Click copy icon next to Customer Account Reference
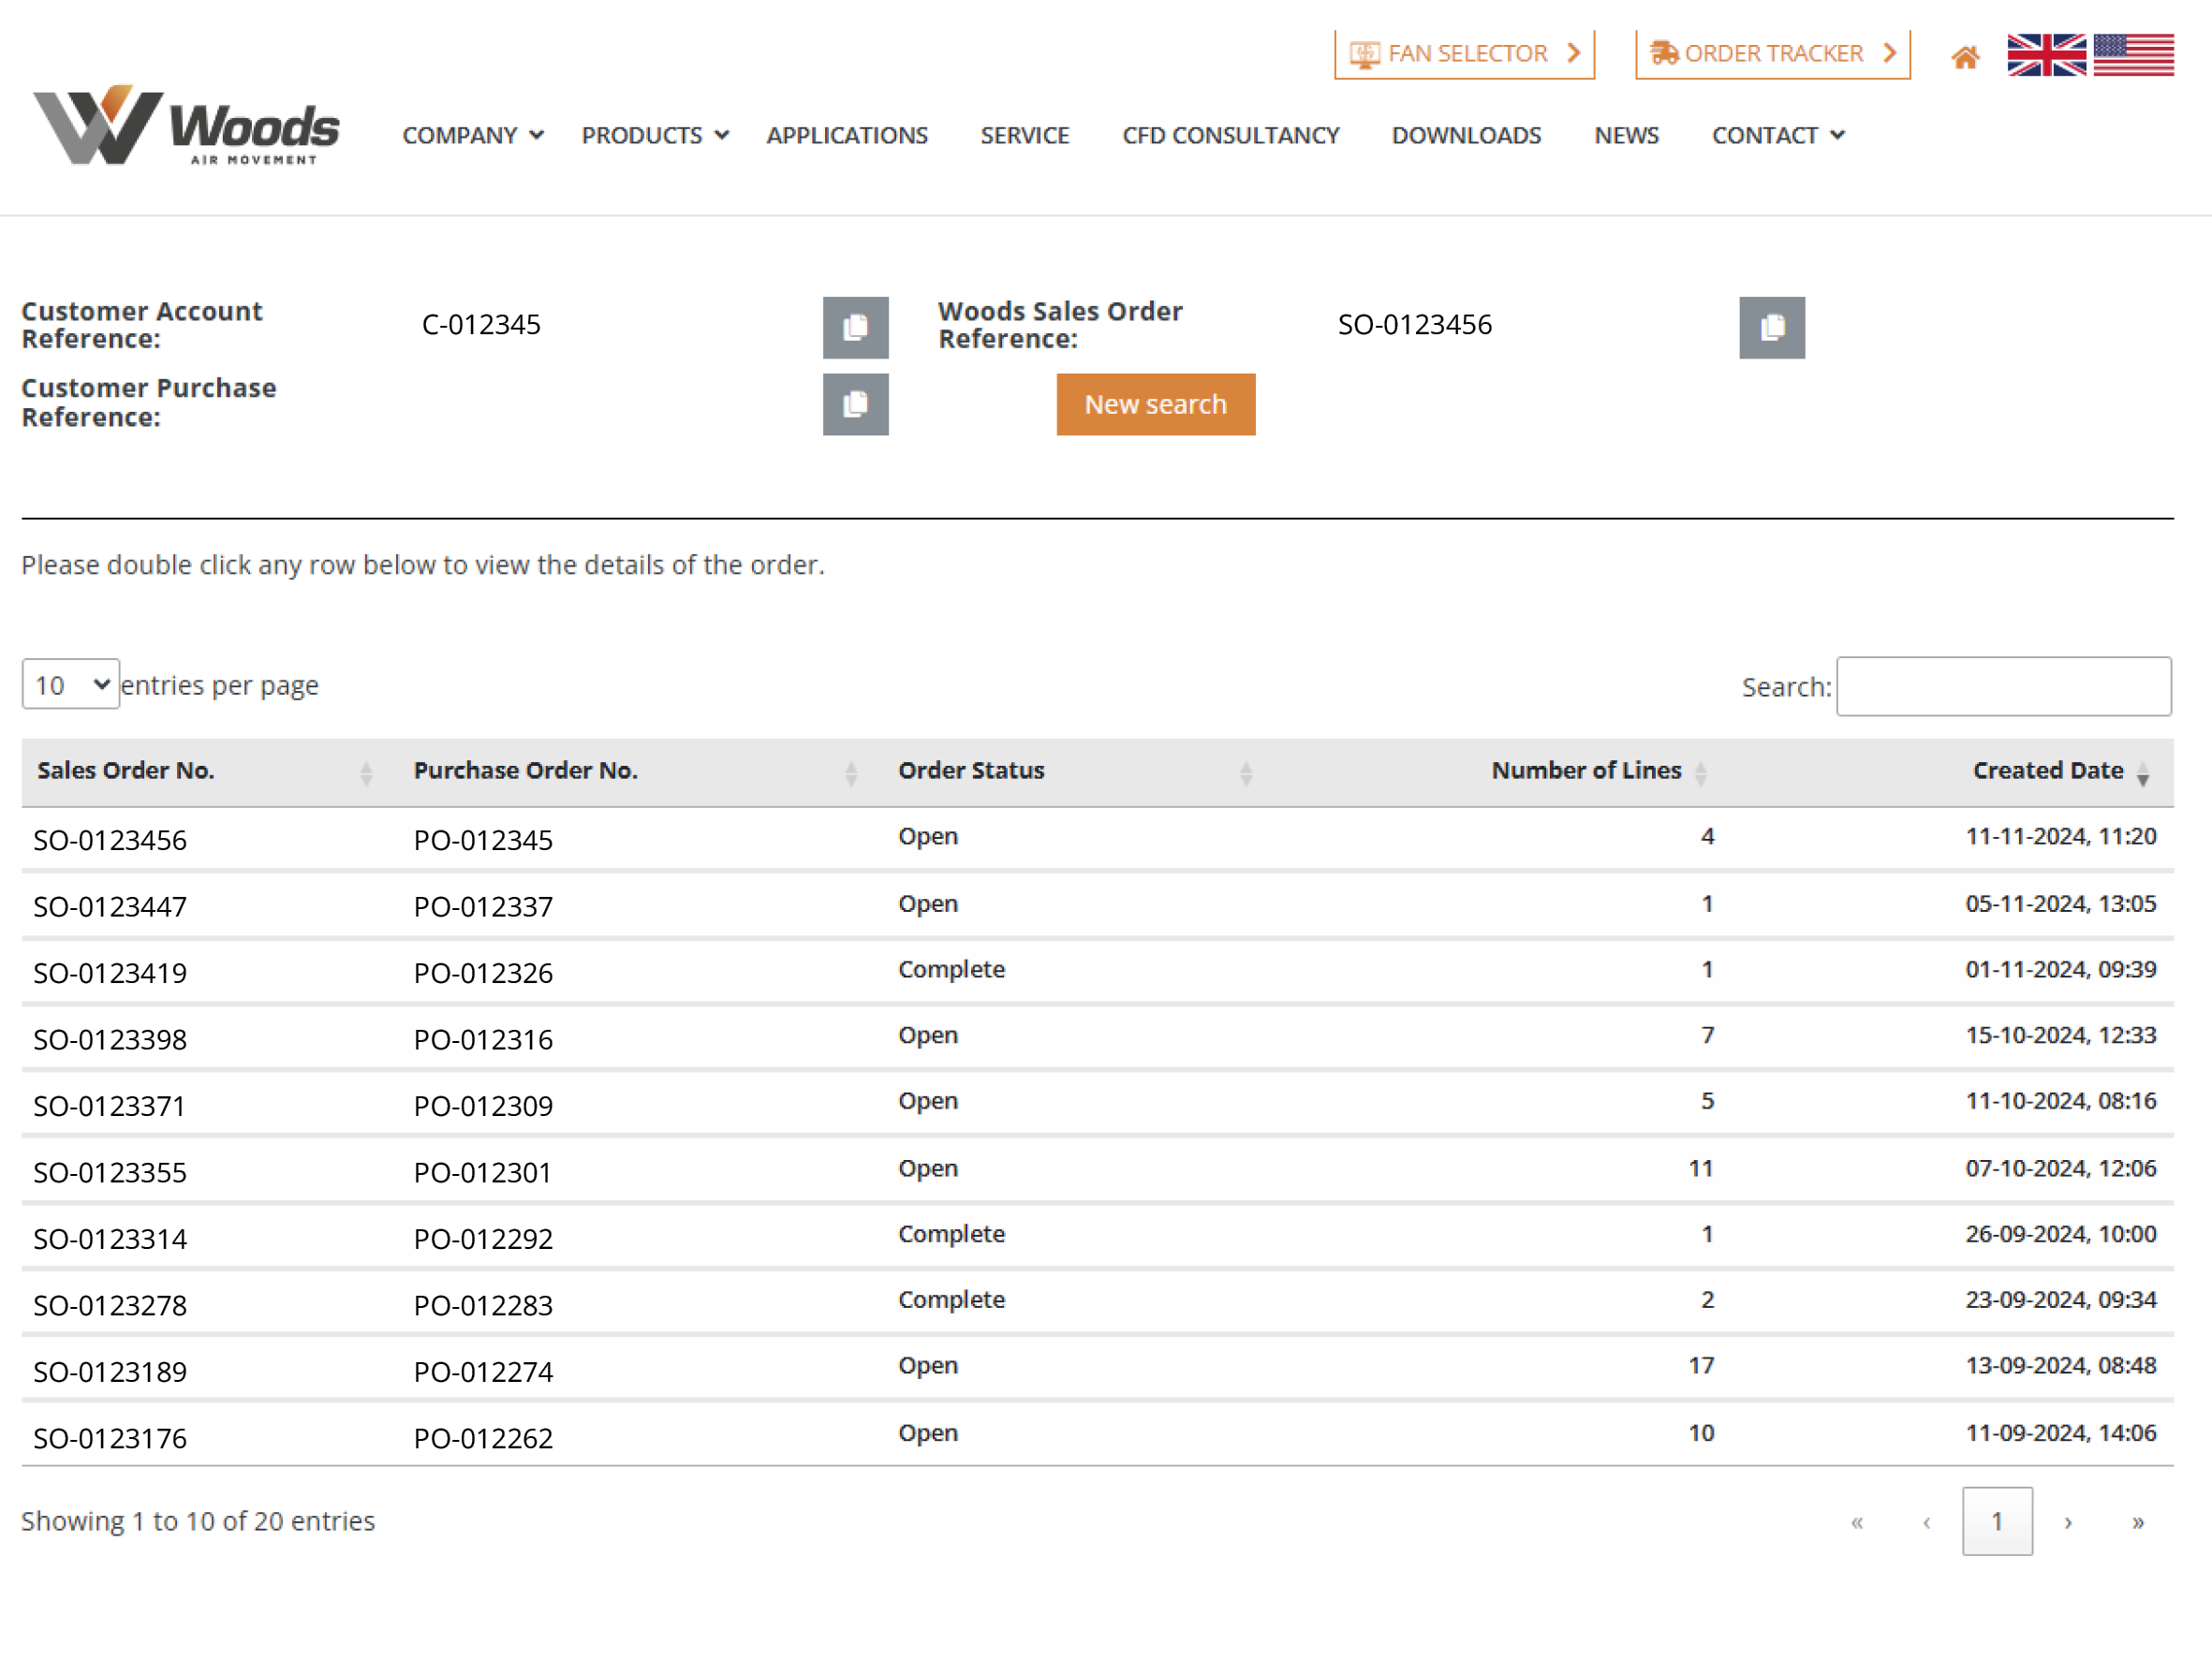Image resolution: width=2212 pixels, height=1659 pixels. coord(856,322)
